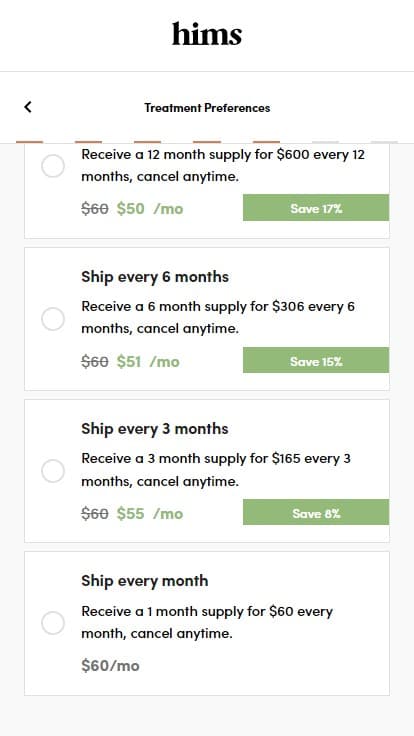
Task: Click the hims logo
Action: pos(207,34)
